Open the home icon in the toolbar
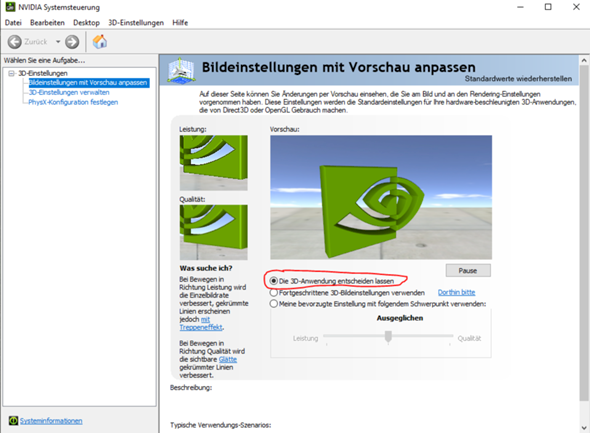Screen dimensions: 590x433 click(100, 41)
